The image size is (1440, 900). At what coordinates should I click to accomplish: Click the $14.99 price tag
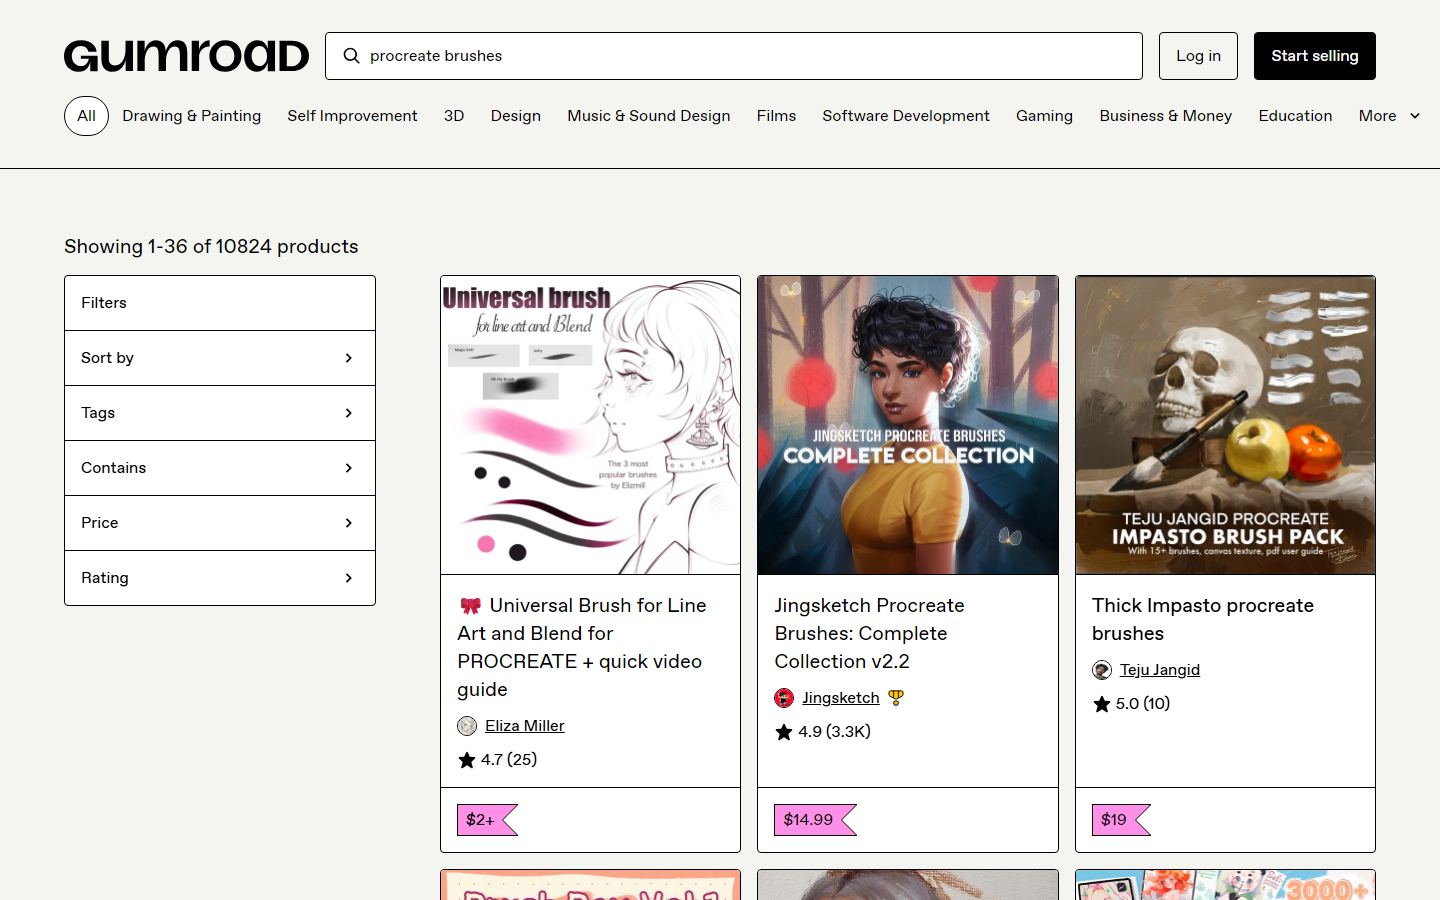(815, 820)
